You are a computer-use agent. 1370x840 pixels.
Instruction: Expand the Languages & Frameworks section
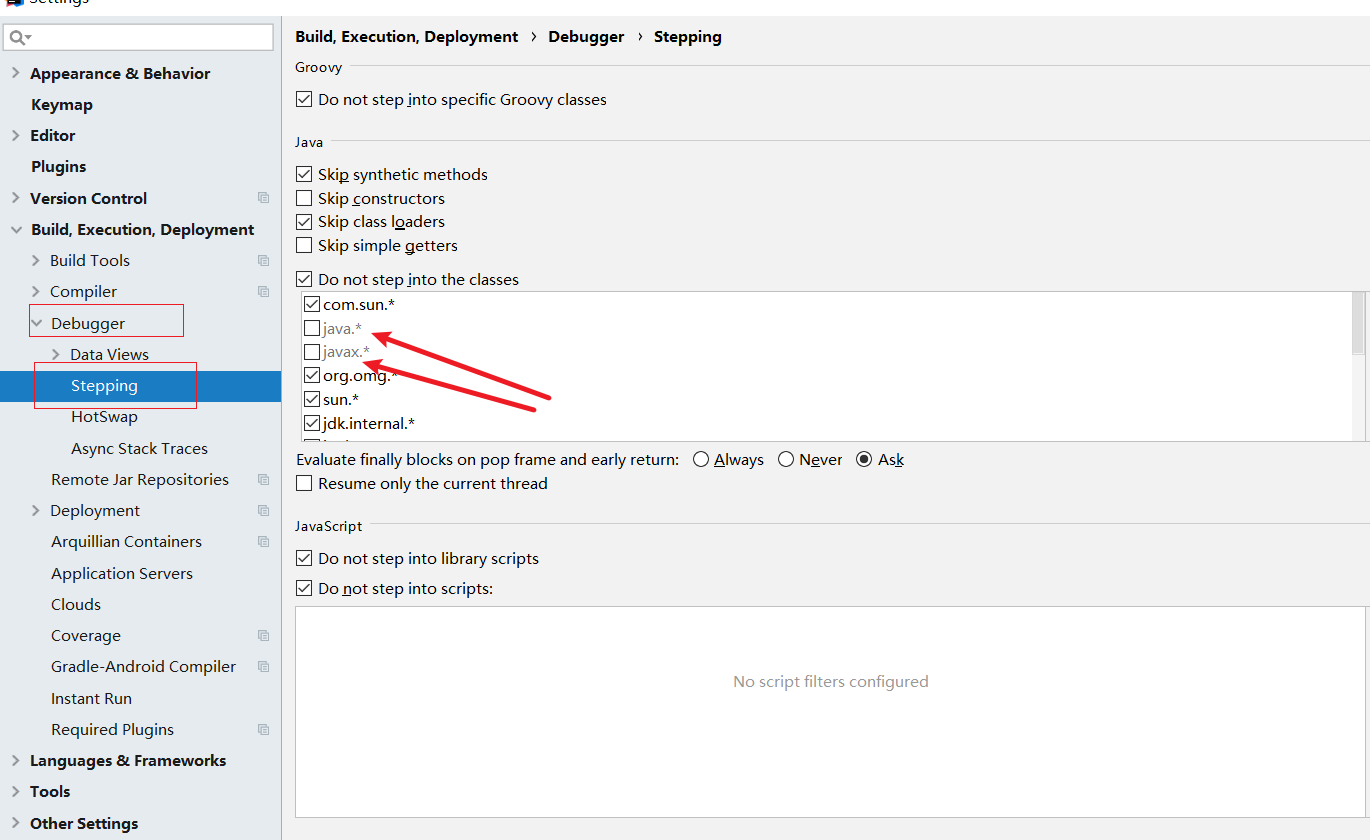point(15,761)
